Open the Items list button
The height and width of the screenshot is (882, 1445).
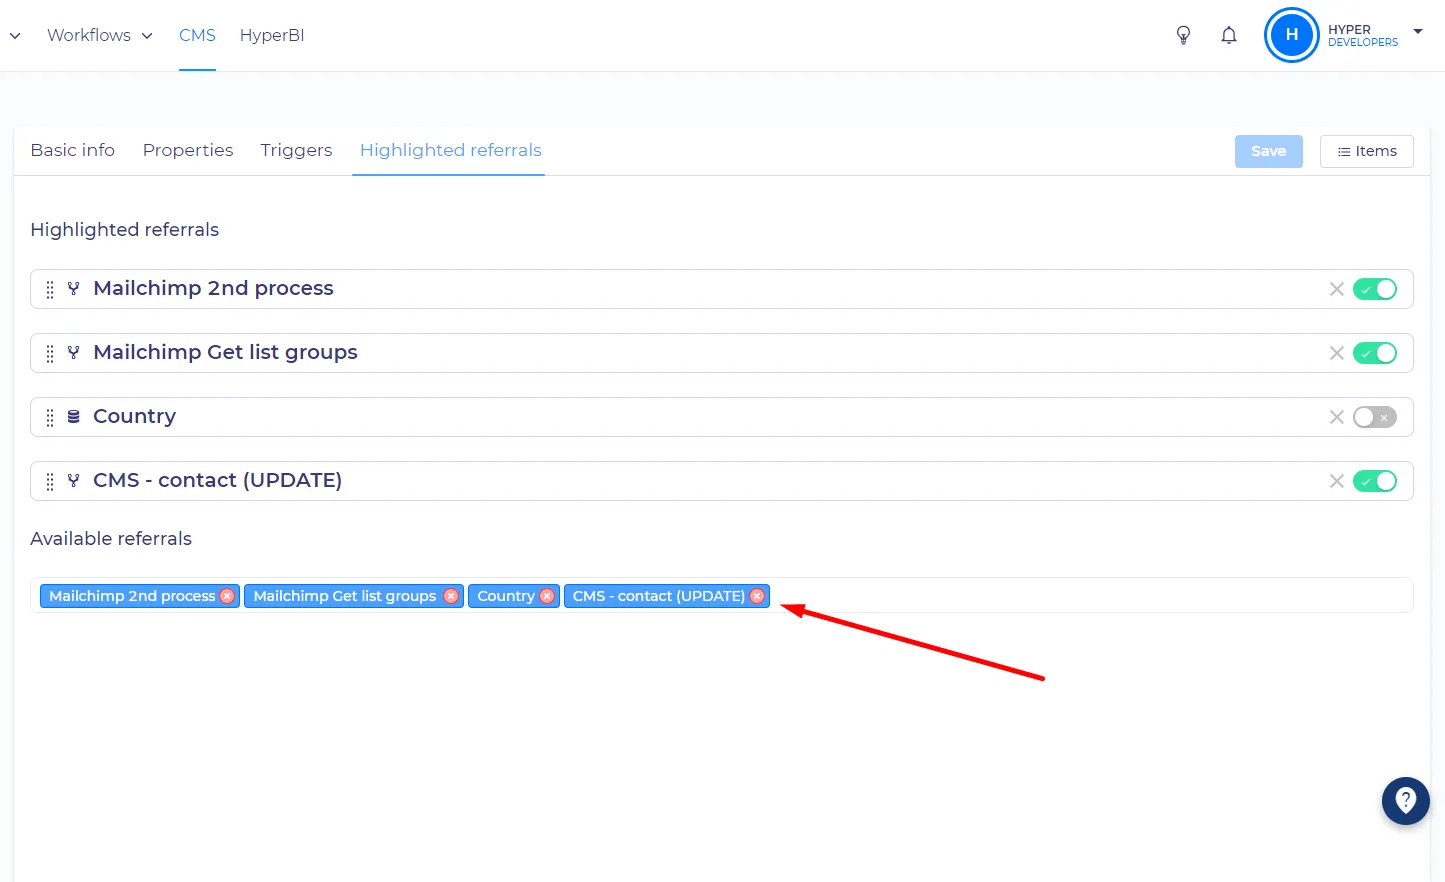[x=1367, y=151]
